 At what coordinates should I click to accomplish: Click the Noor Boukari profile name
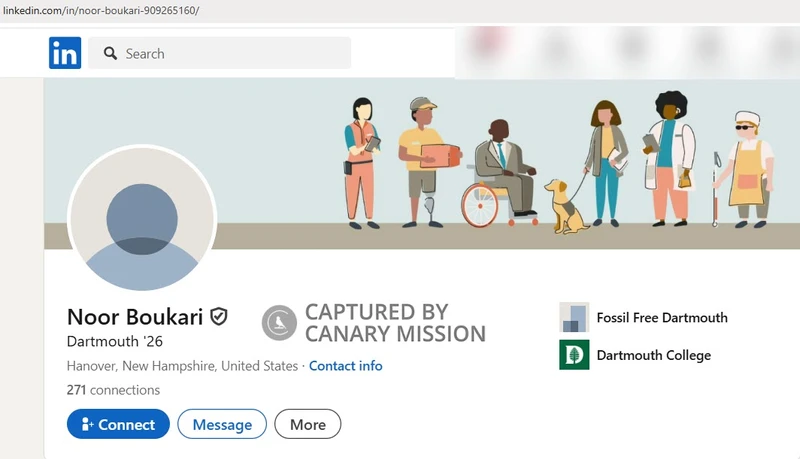pyautogui.click(x=135, y=317)
